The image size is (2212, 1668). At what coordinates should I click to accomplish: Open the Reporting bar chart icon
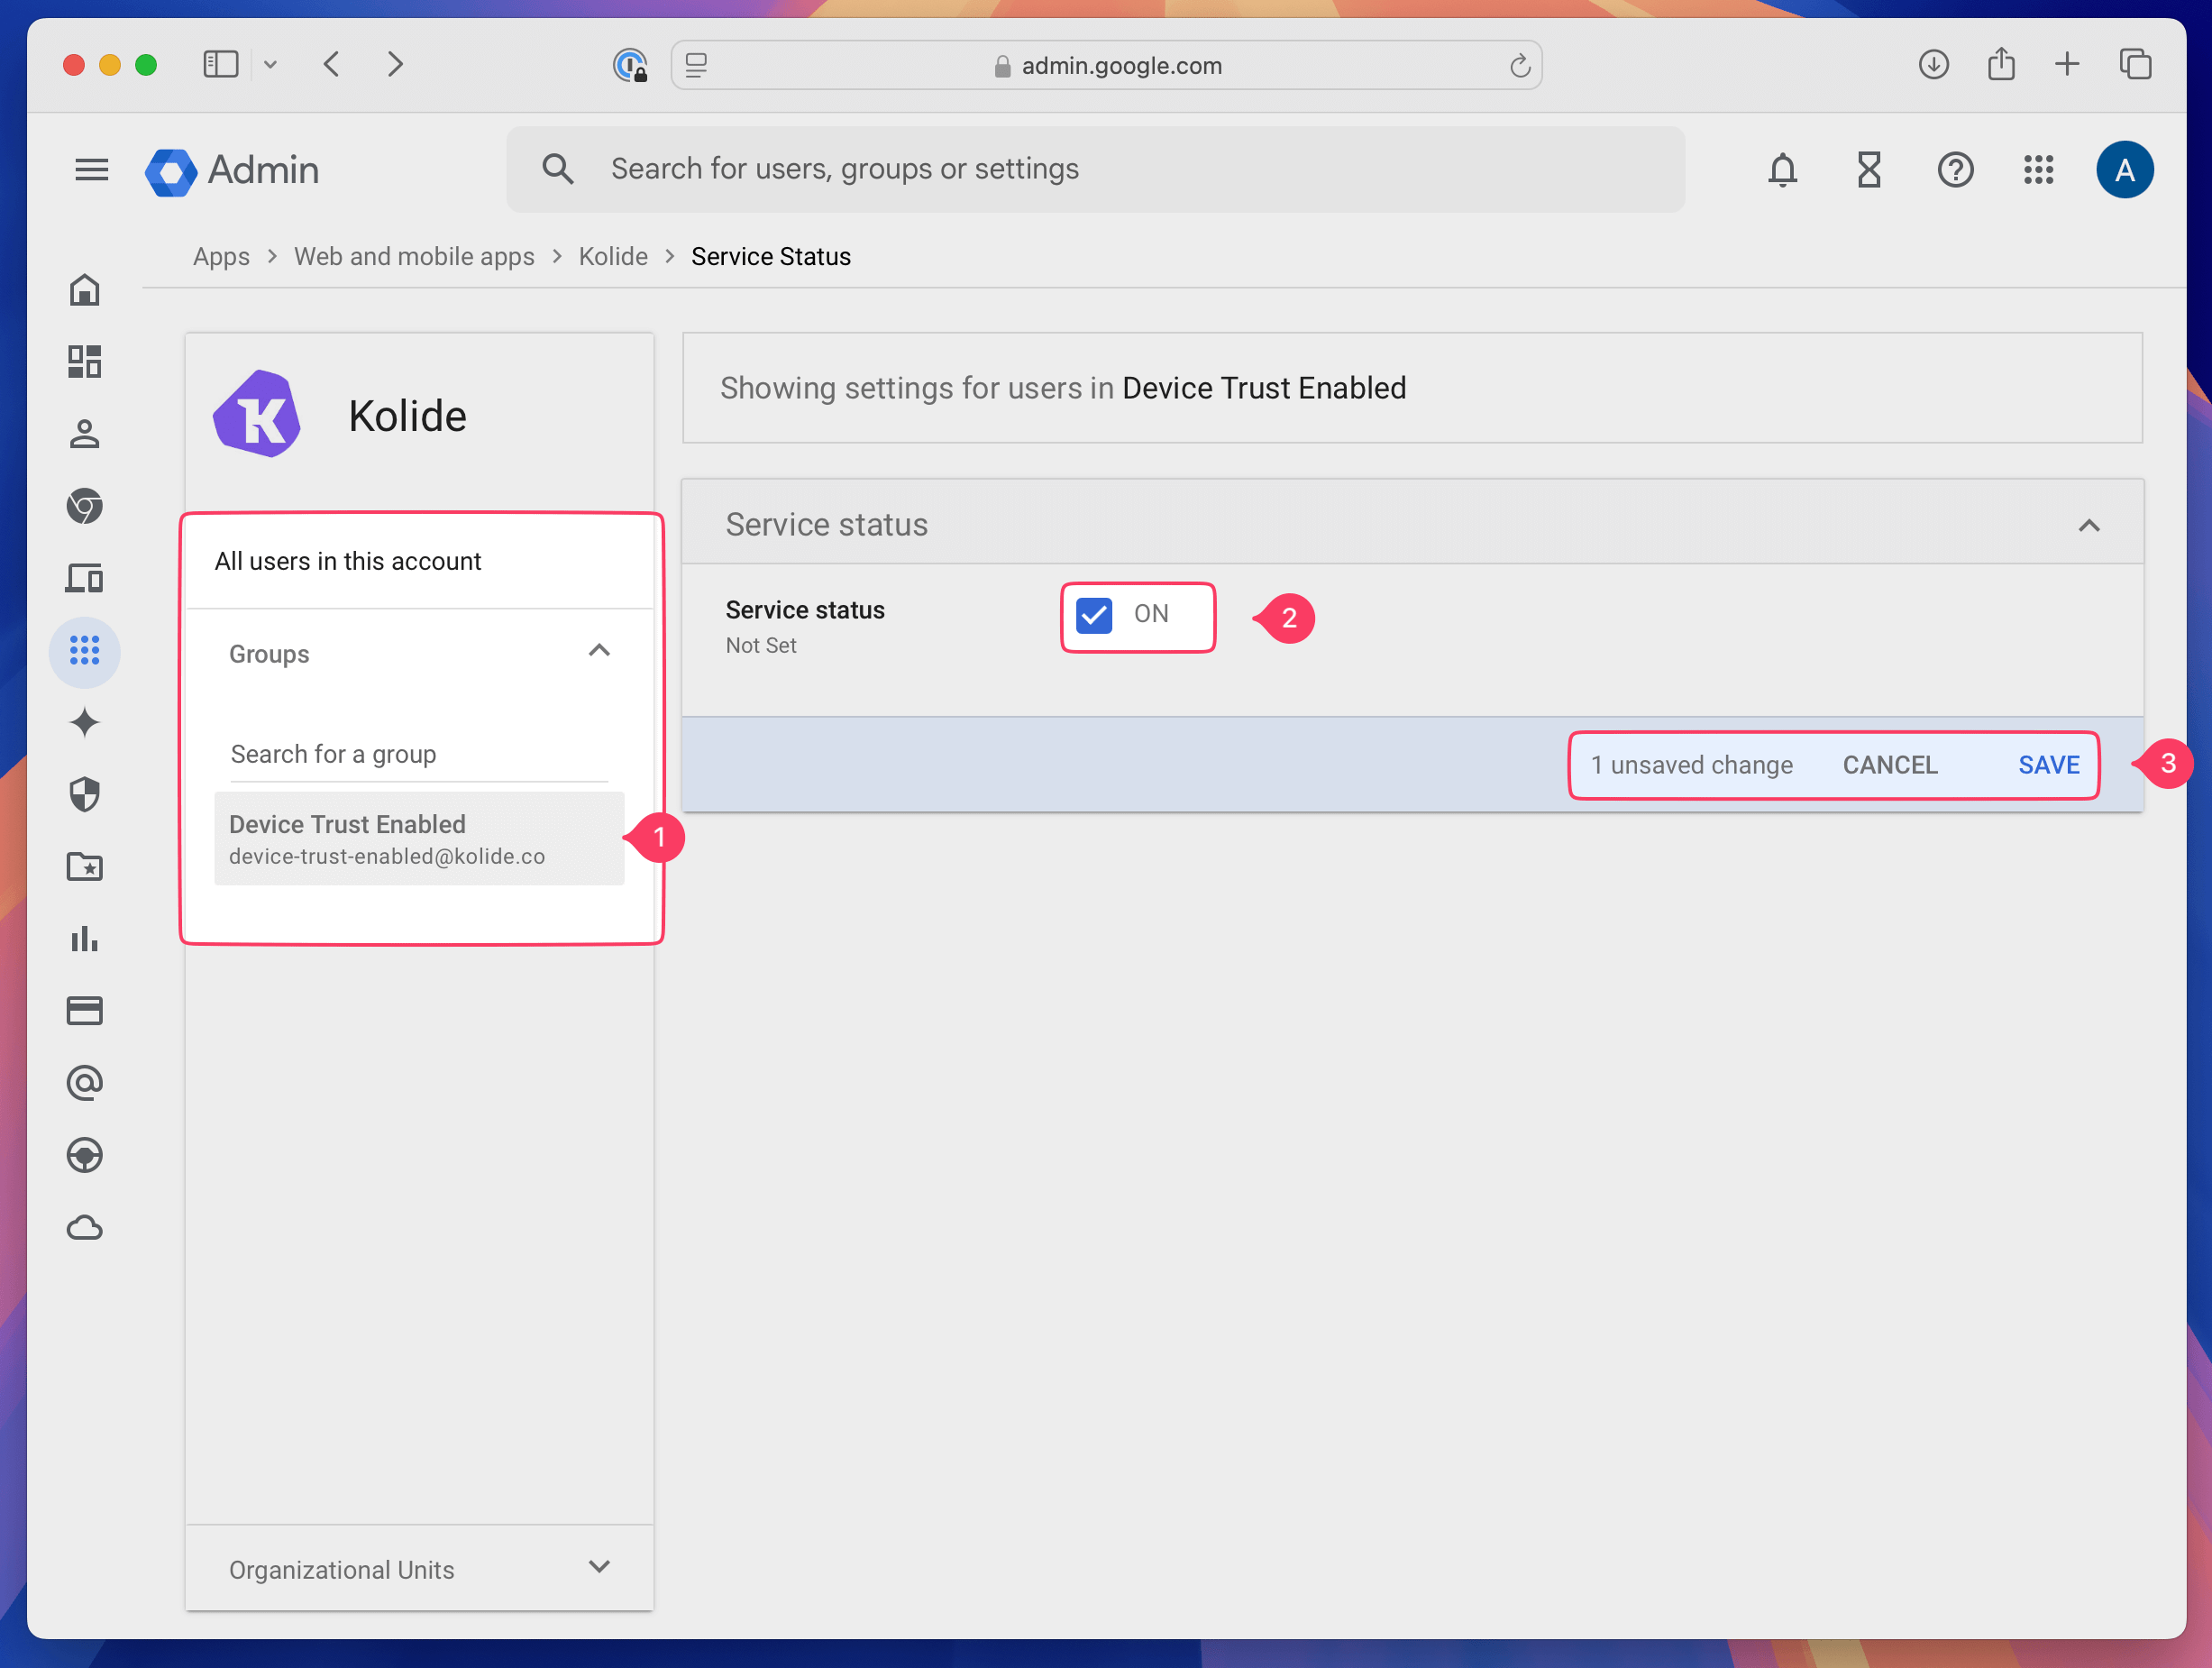point(85,939)
